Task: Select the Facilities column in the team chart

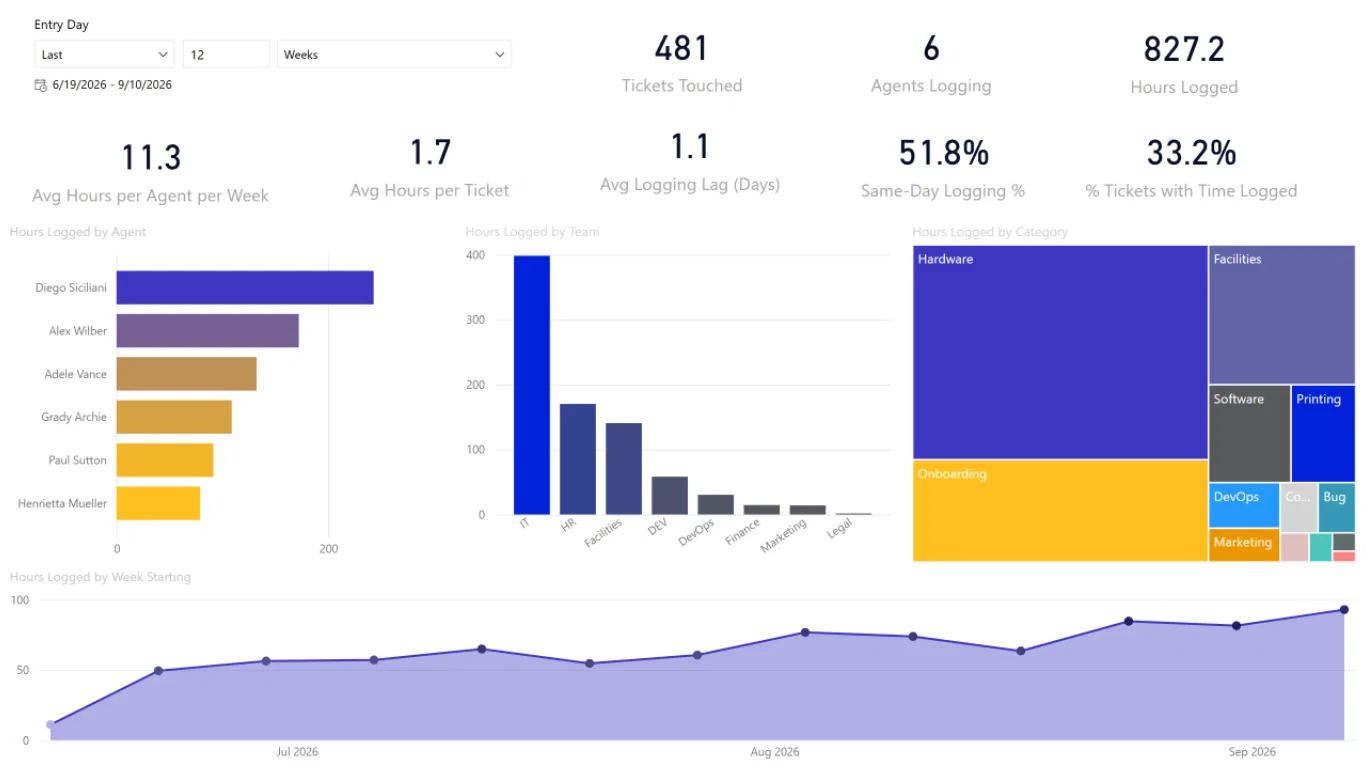Action: pos(624,469)
